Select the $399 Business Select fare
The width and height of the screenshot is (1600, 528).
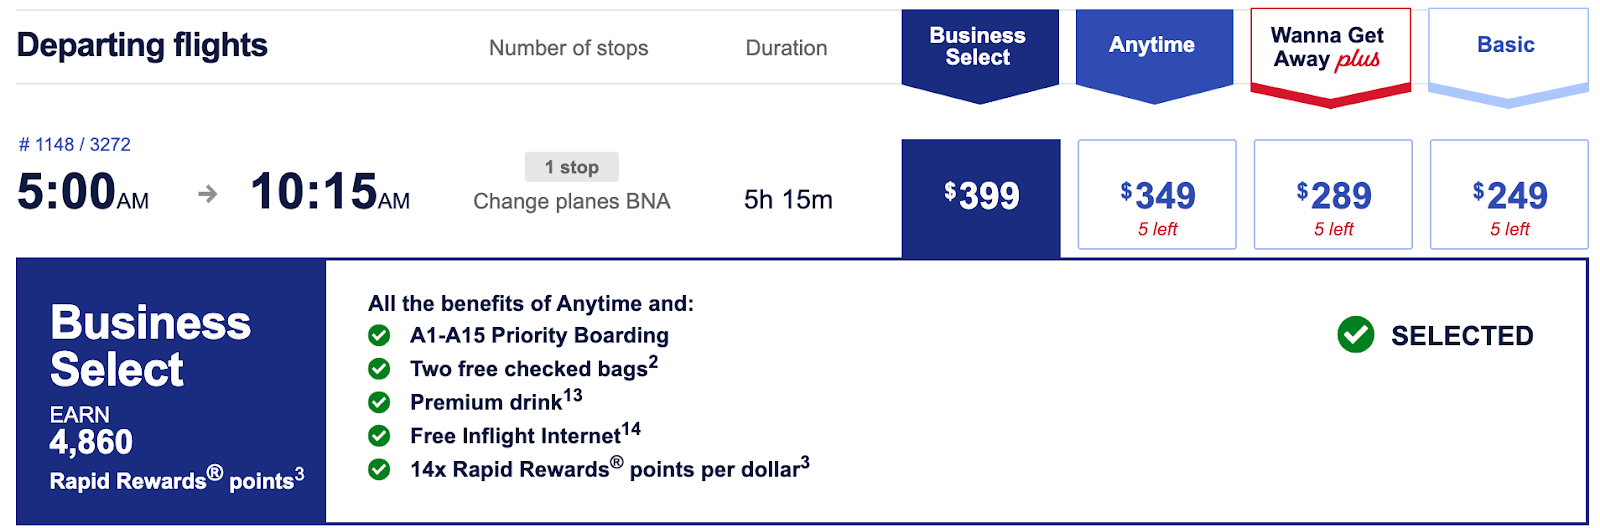(x=981, y=196)
